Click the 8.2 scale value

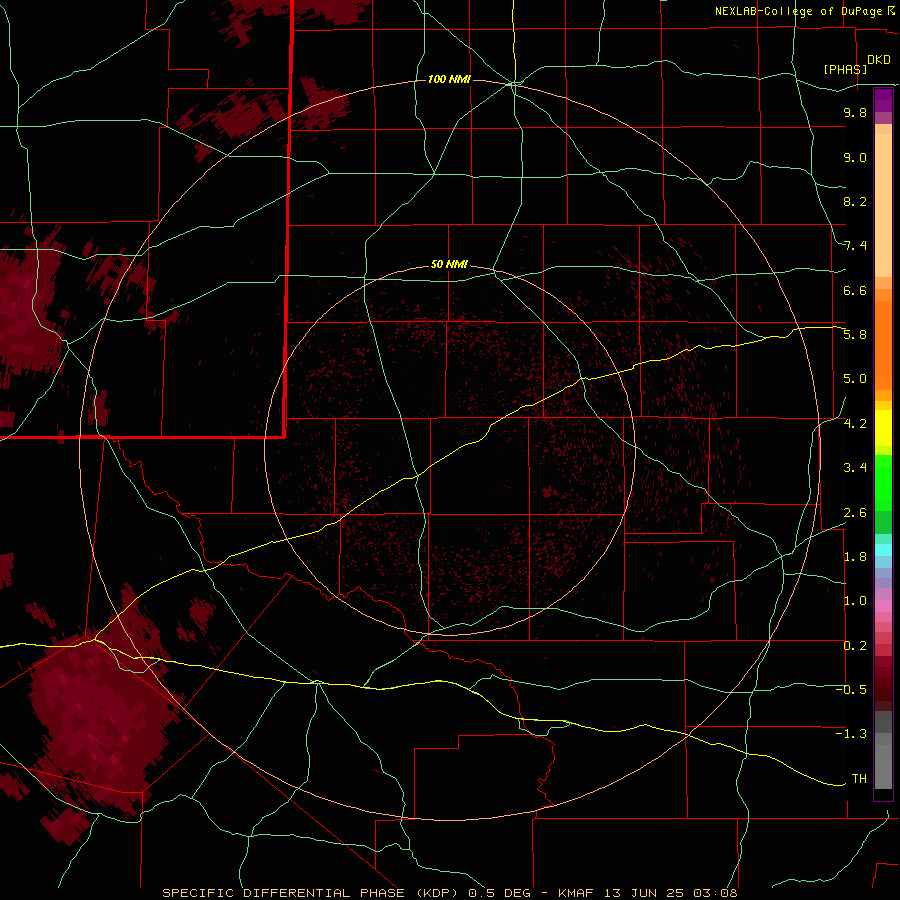[855, 201]
